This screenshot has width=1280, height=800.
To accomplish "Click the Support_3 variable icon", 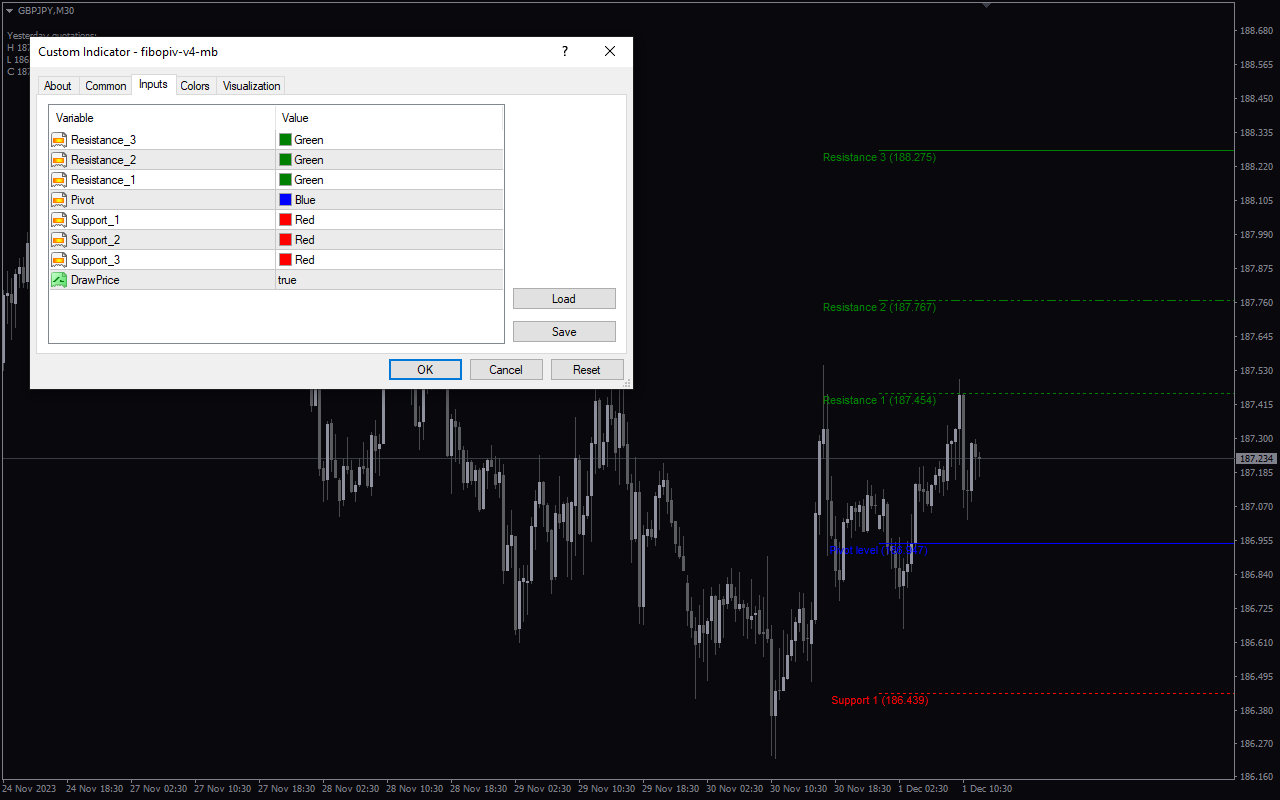I will click(59, 260).
